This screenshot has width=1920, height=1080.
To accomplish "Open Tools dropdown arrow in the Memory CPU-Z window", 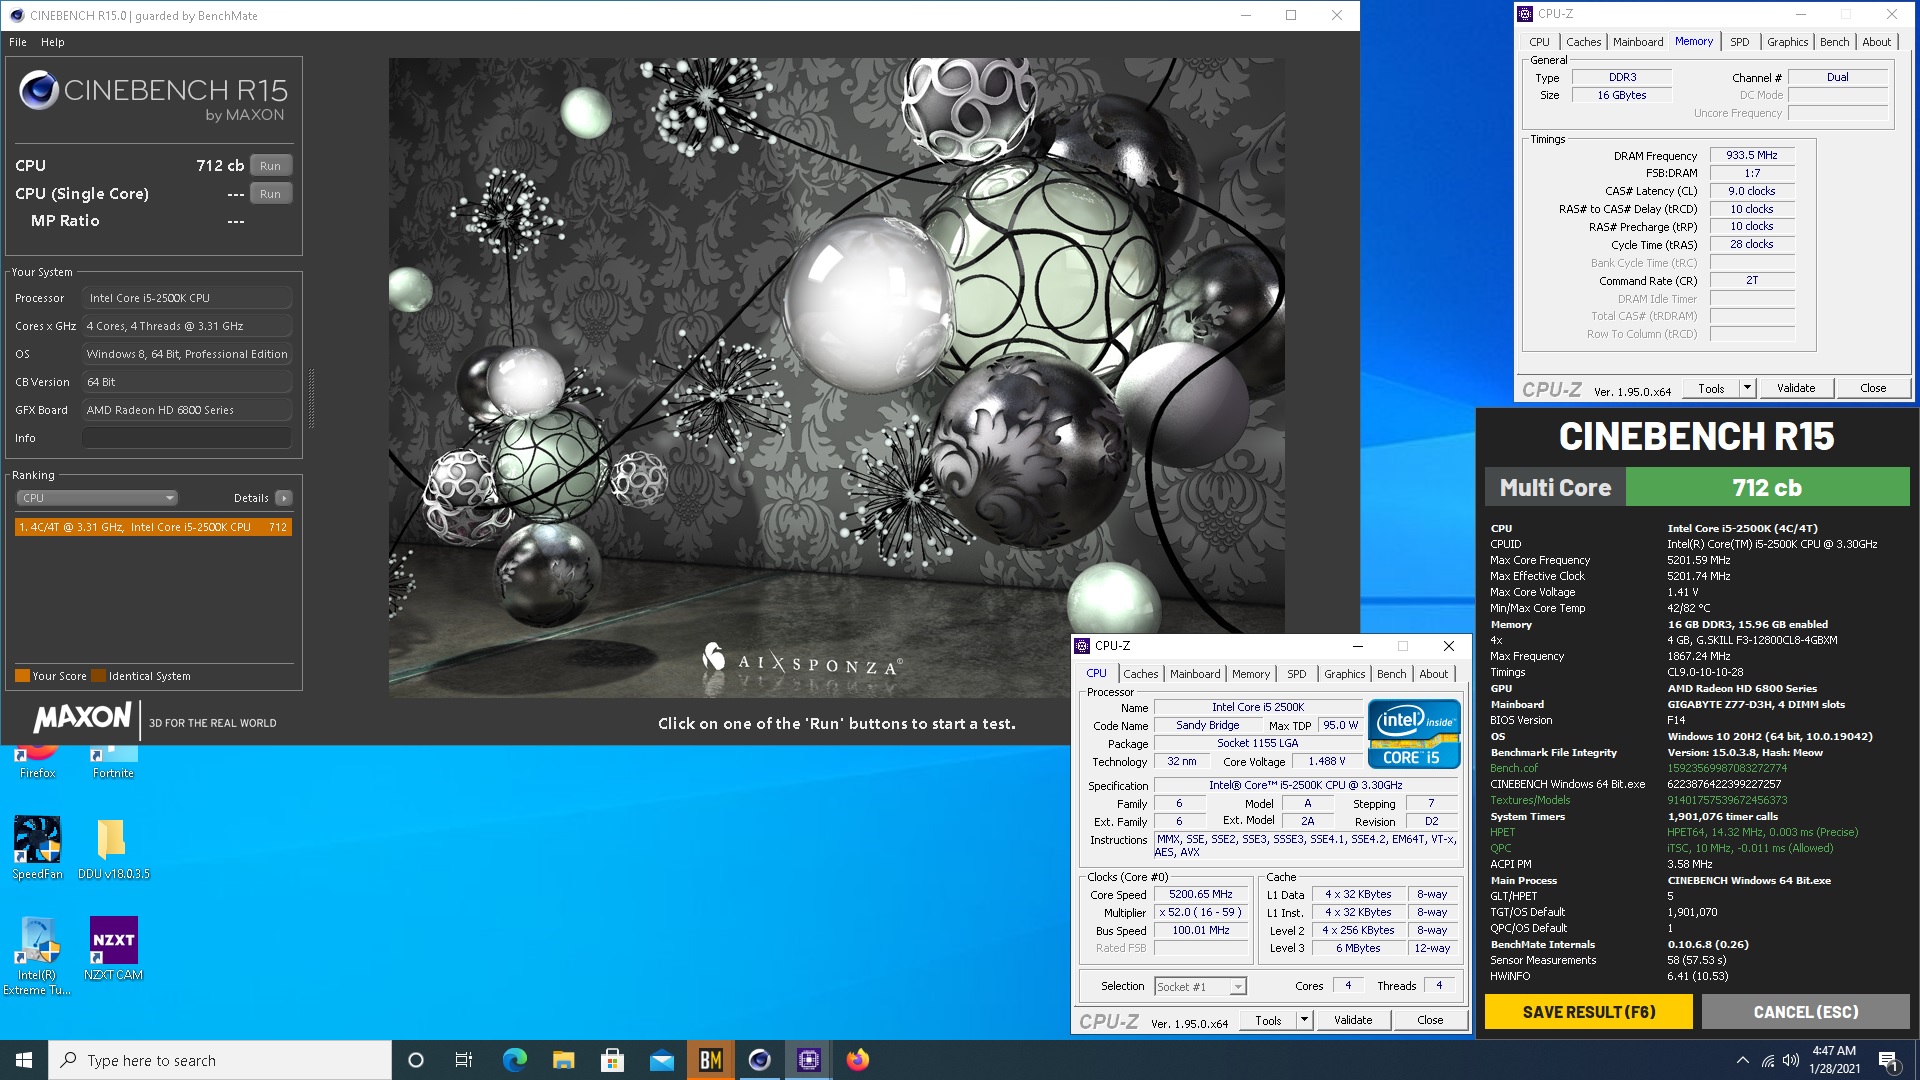I will click(1747, 388).
